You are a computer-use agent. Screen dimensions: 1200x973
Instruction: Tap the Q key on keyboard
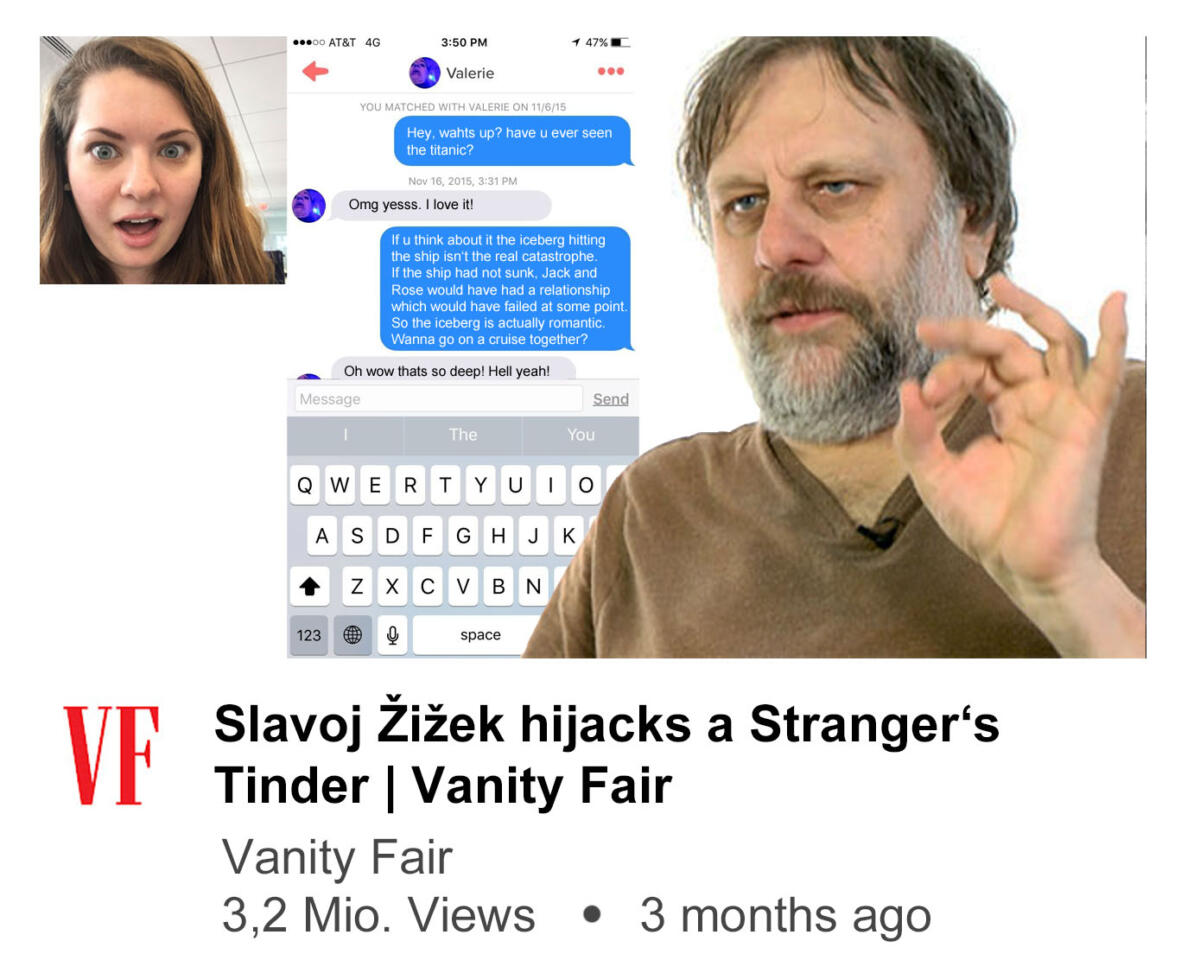(x=305, y=485)
